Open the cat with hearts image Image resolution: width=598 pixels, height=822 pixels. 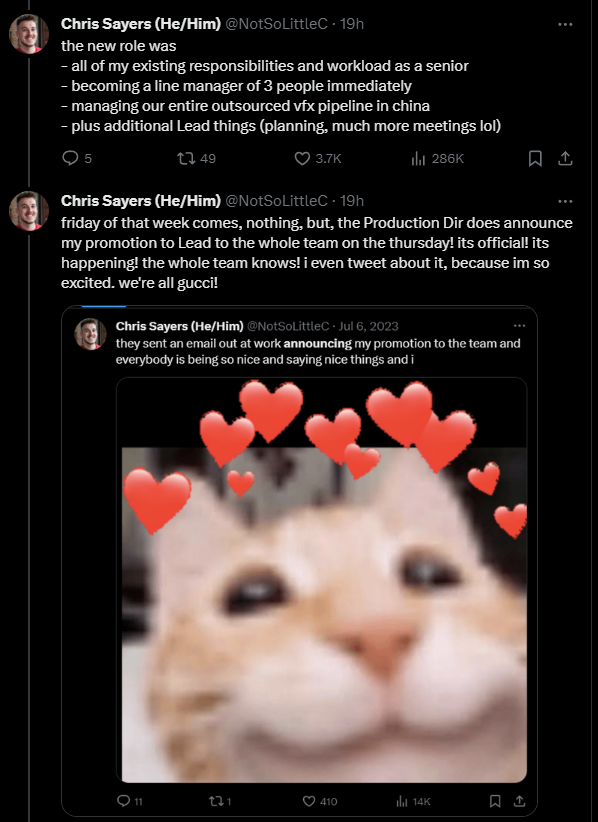click(321, 580)
